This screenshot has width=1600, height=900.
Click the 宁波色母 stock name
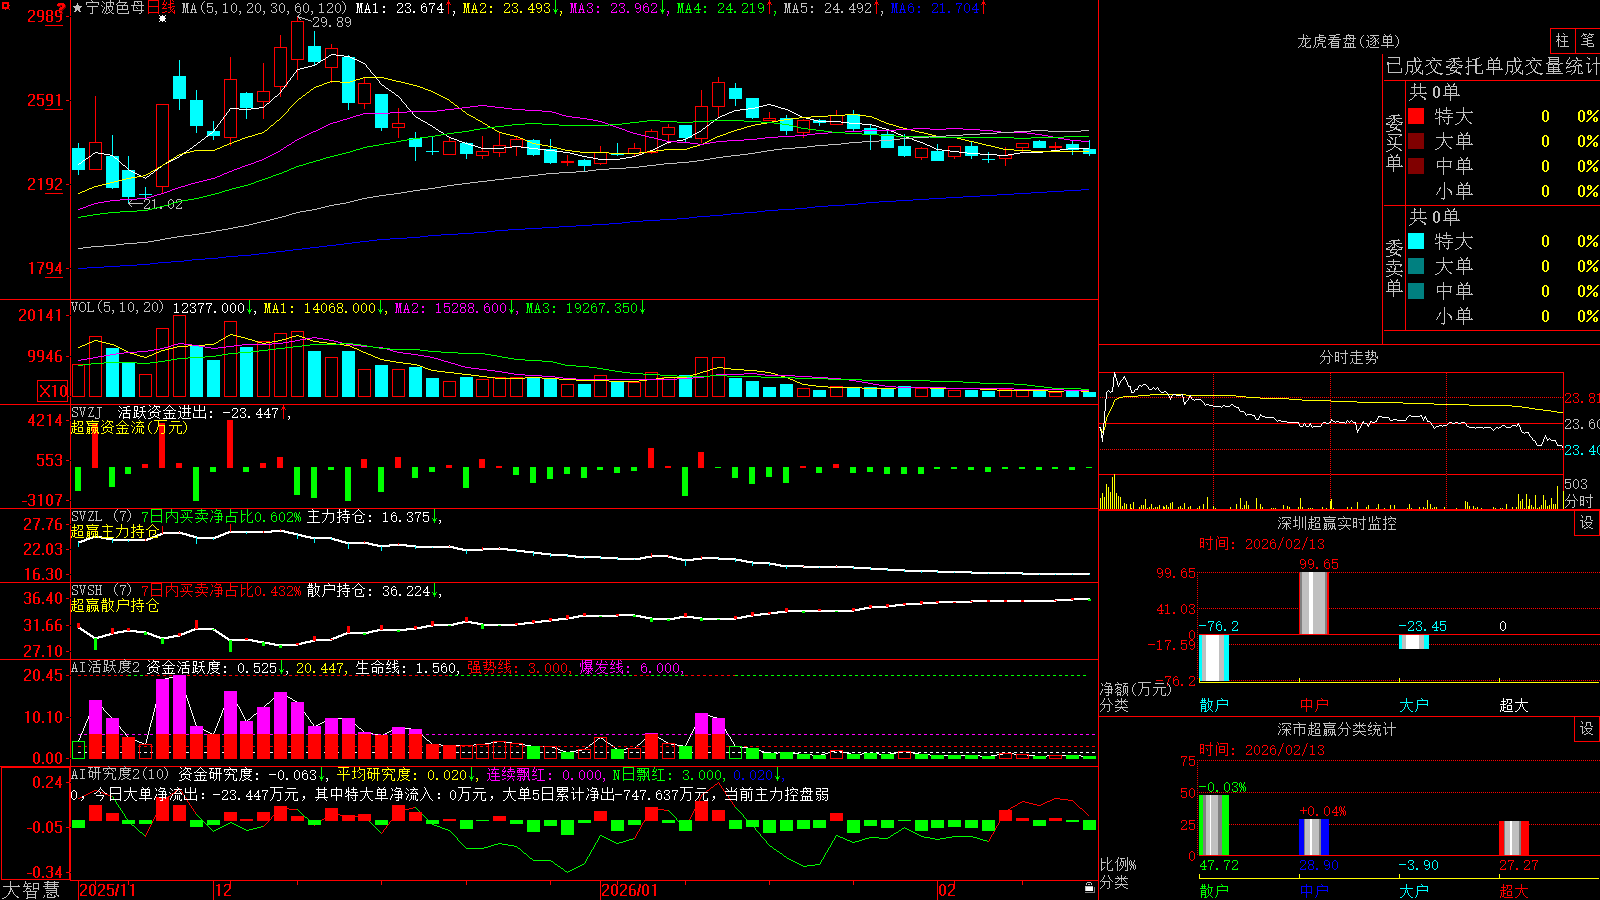click(x=115, y=8)
